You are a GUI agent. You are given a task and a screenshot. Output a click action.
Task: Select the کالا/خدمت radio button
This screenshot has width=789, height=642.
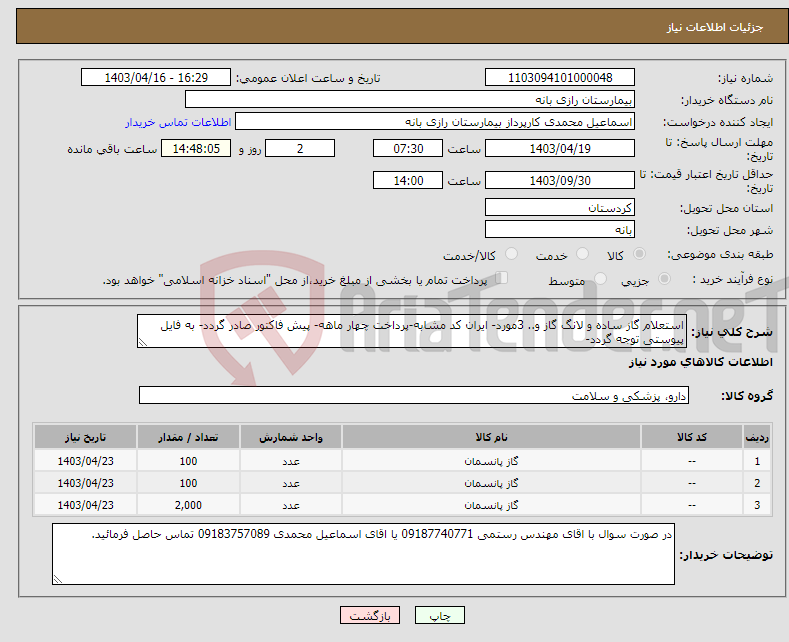(x=511, y=254)
